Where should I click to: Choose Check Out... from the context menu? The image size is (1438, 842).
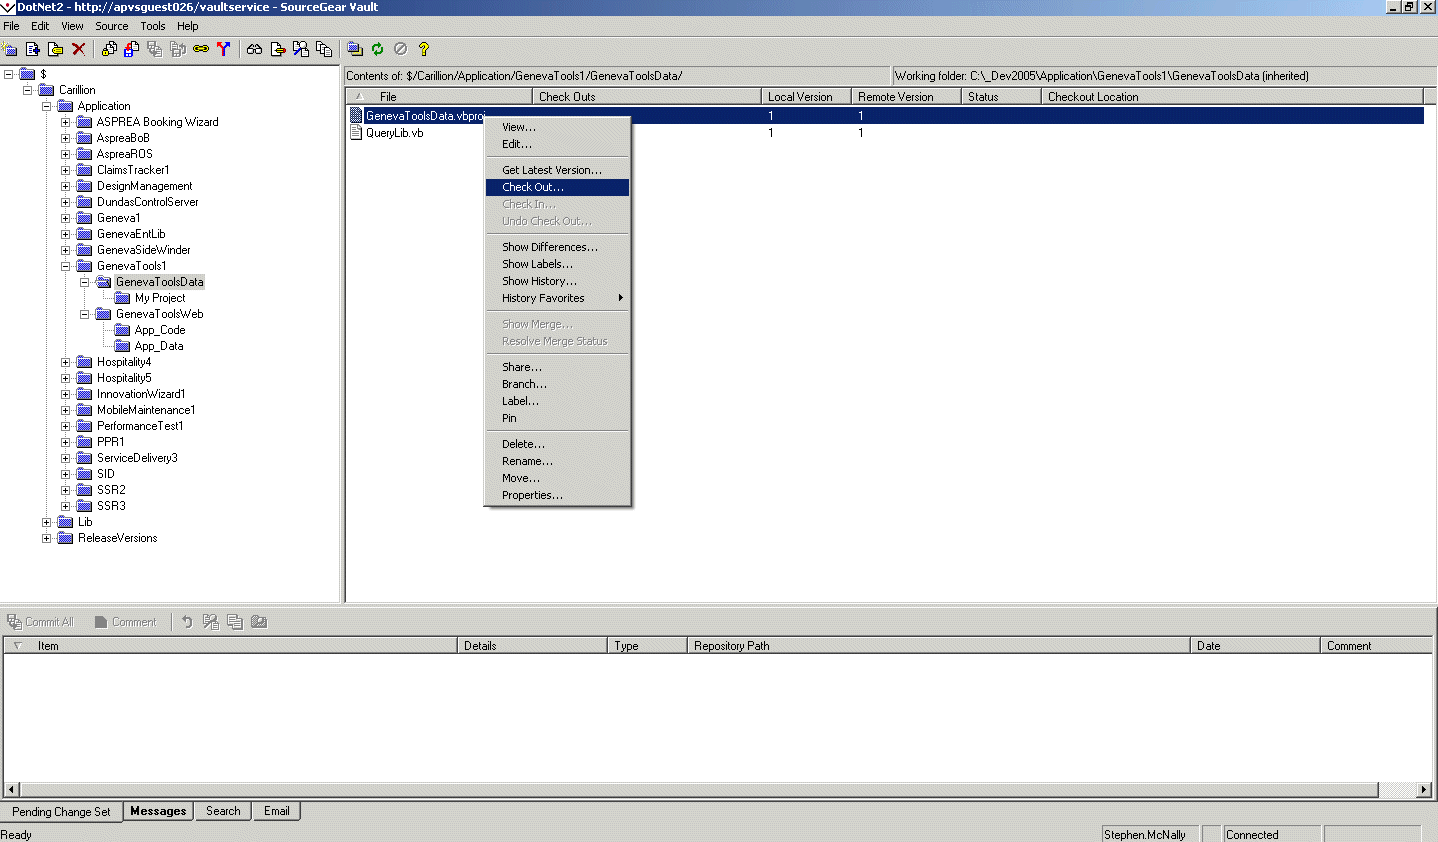[558, 187]
